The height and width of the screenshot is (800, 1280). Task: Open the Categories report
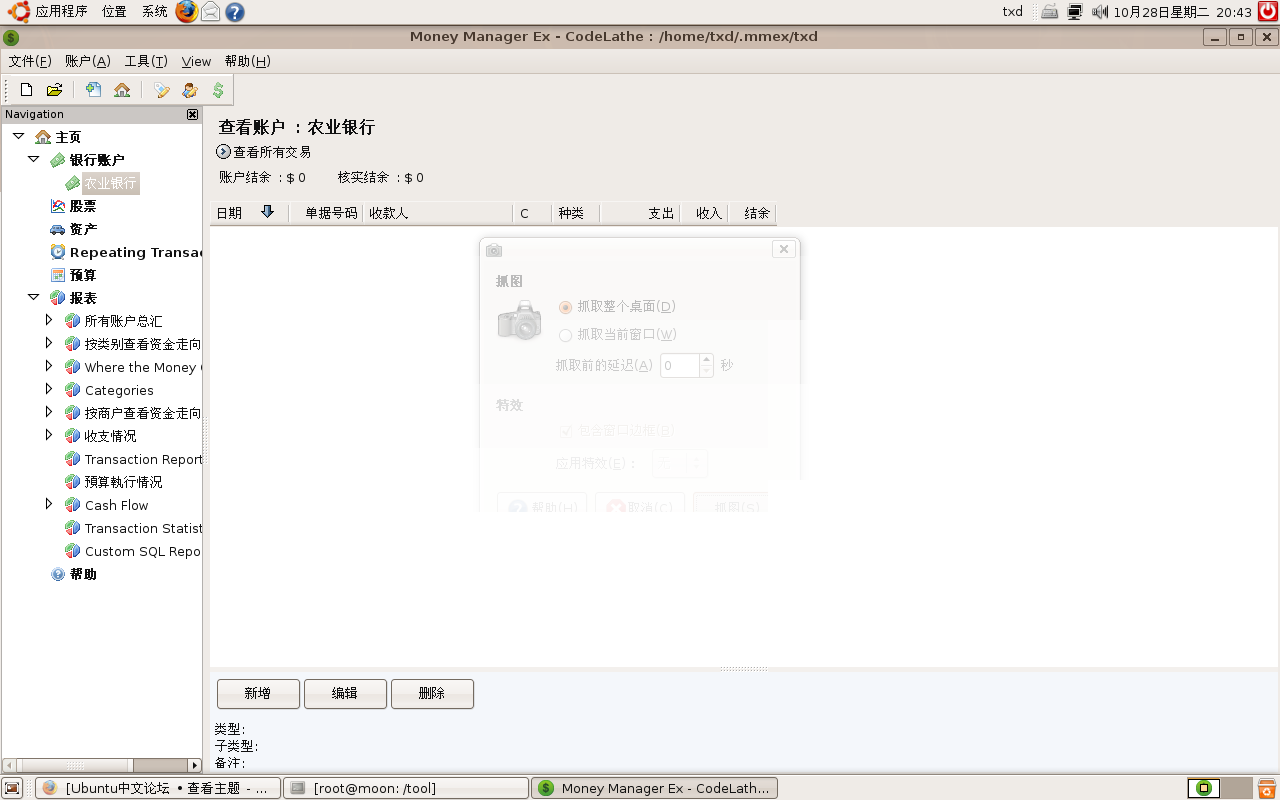(119, 390)
